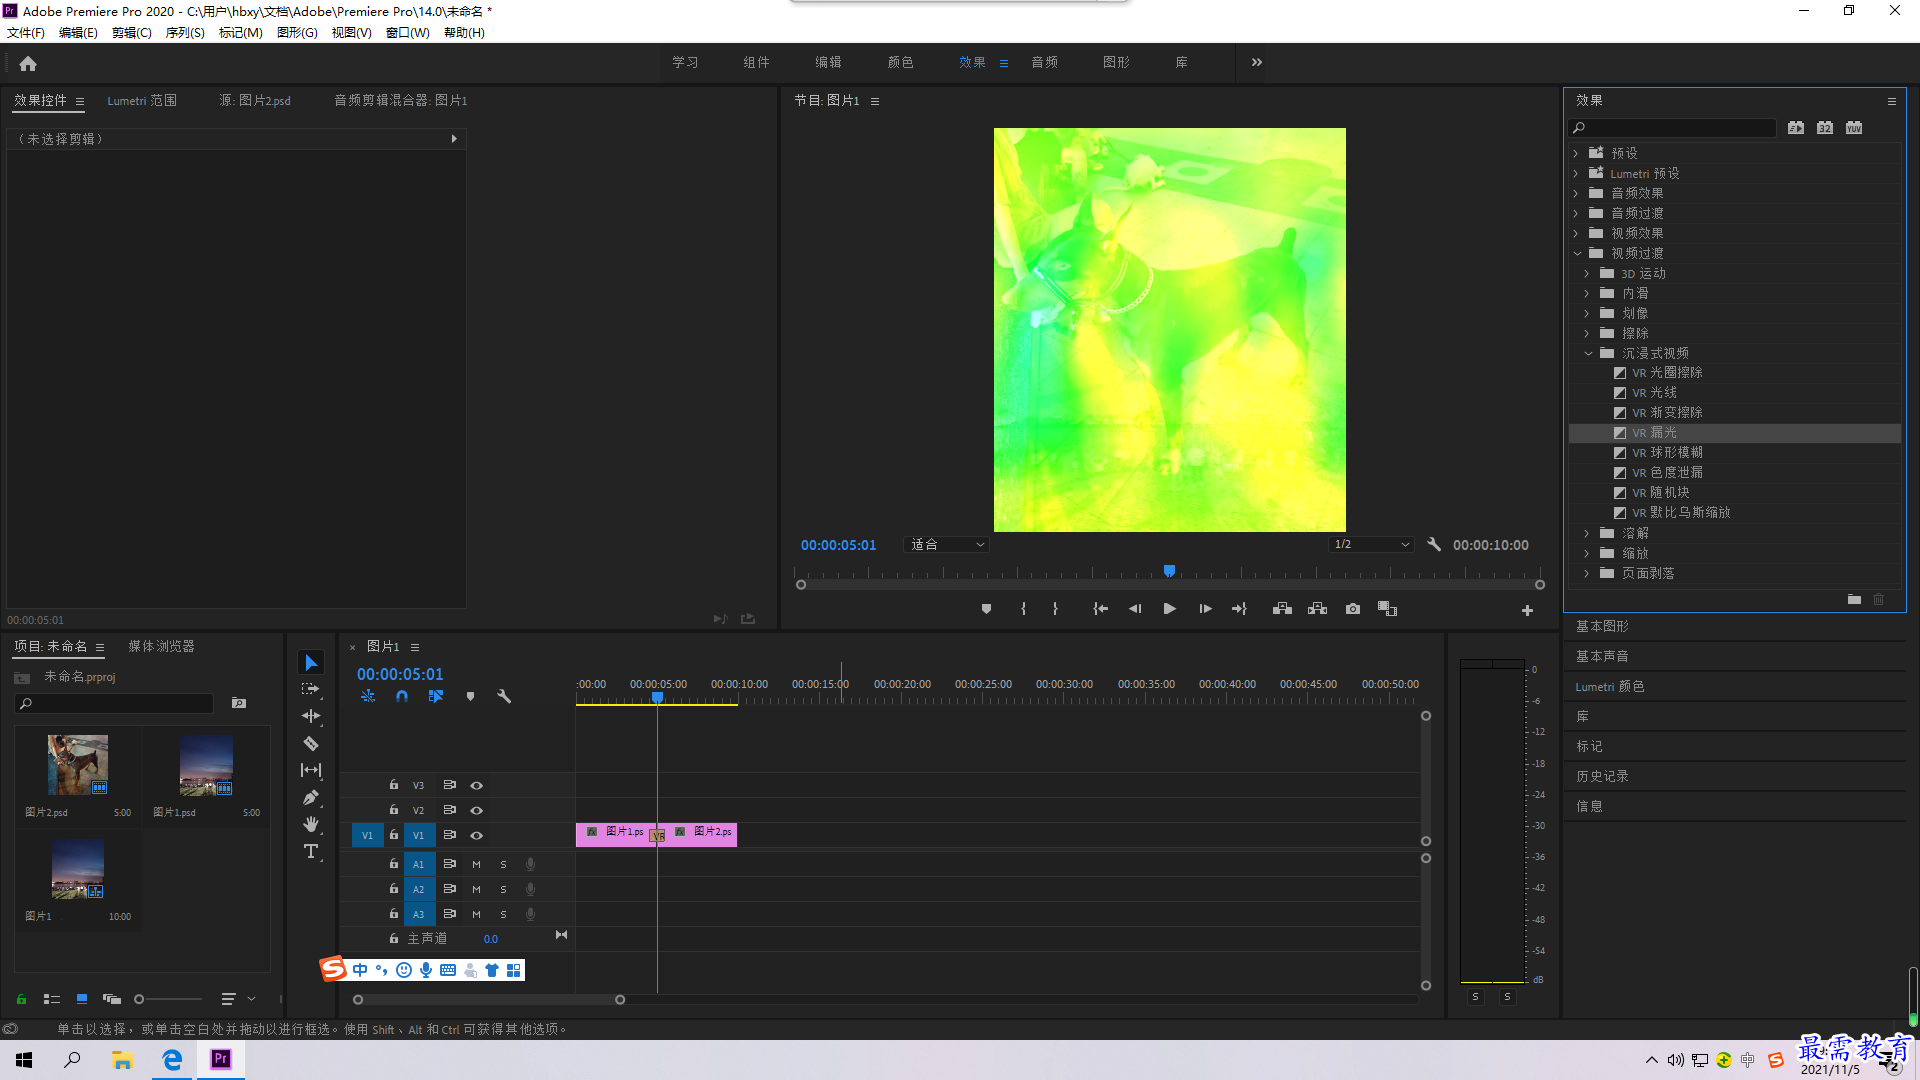Viewport: 1920px width, 1080px height.
Task: Click Export Frame camera icon
Action: pyautogui.click(x=1353, y=609)
